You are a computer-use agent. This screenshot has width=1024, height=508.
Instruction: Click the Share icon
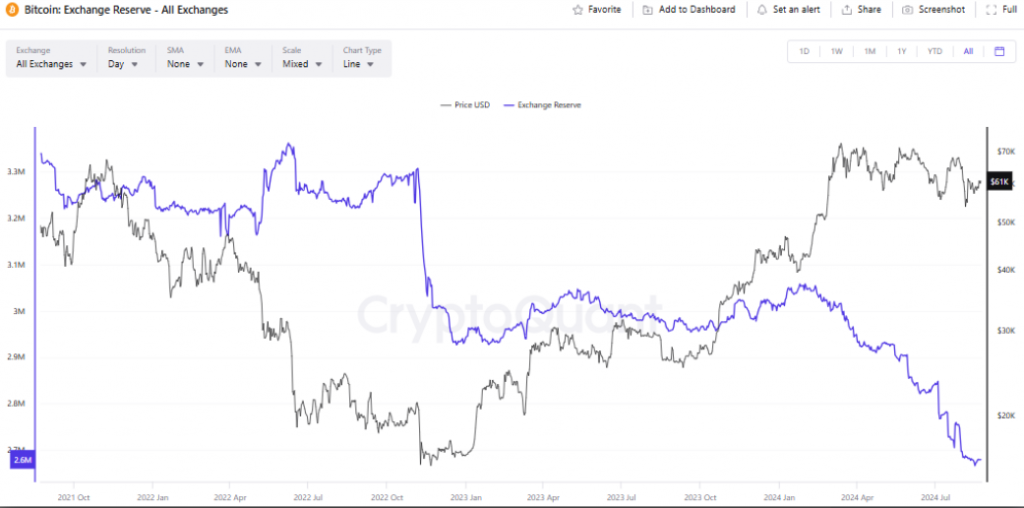846,10
